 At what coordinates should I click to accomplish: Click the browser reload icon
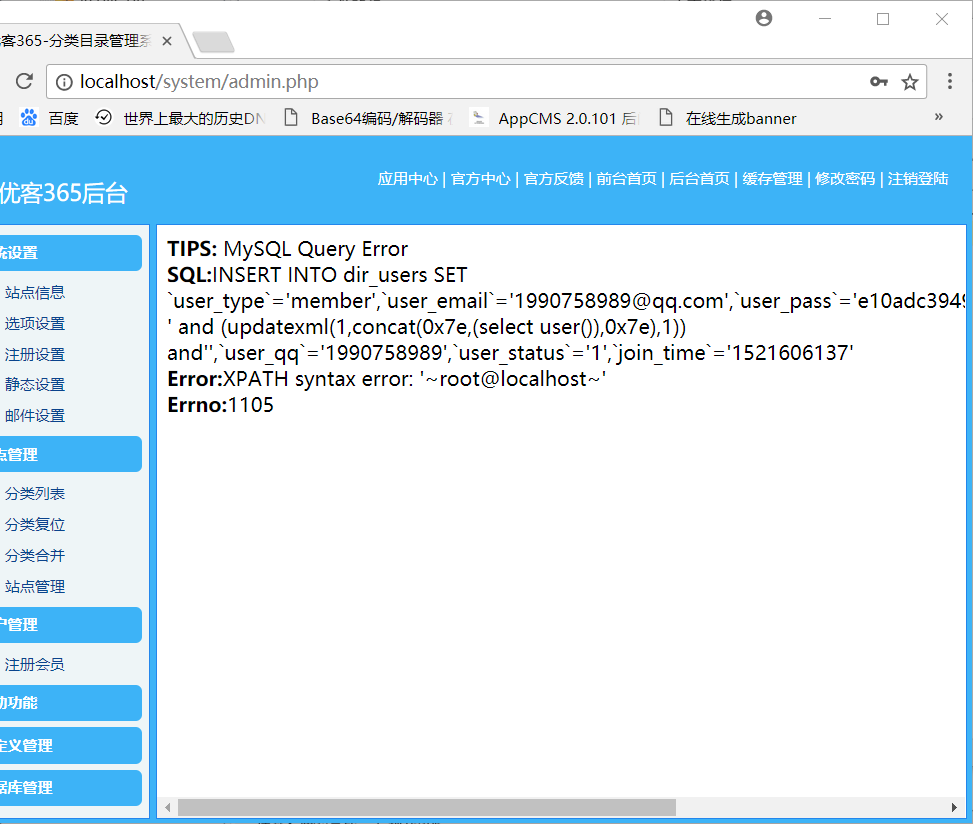point(25,82)
